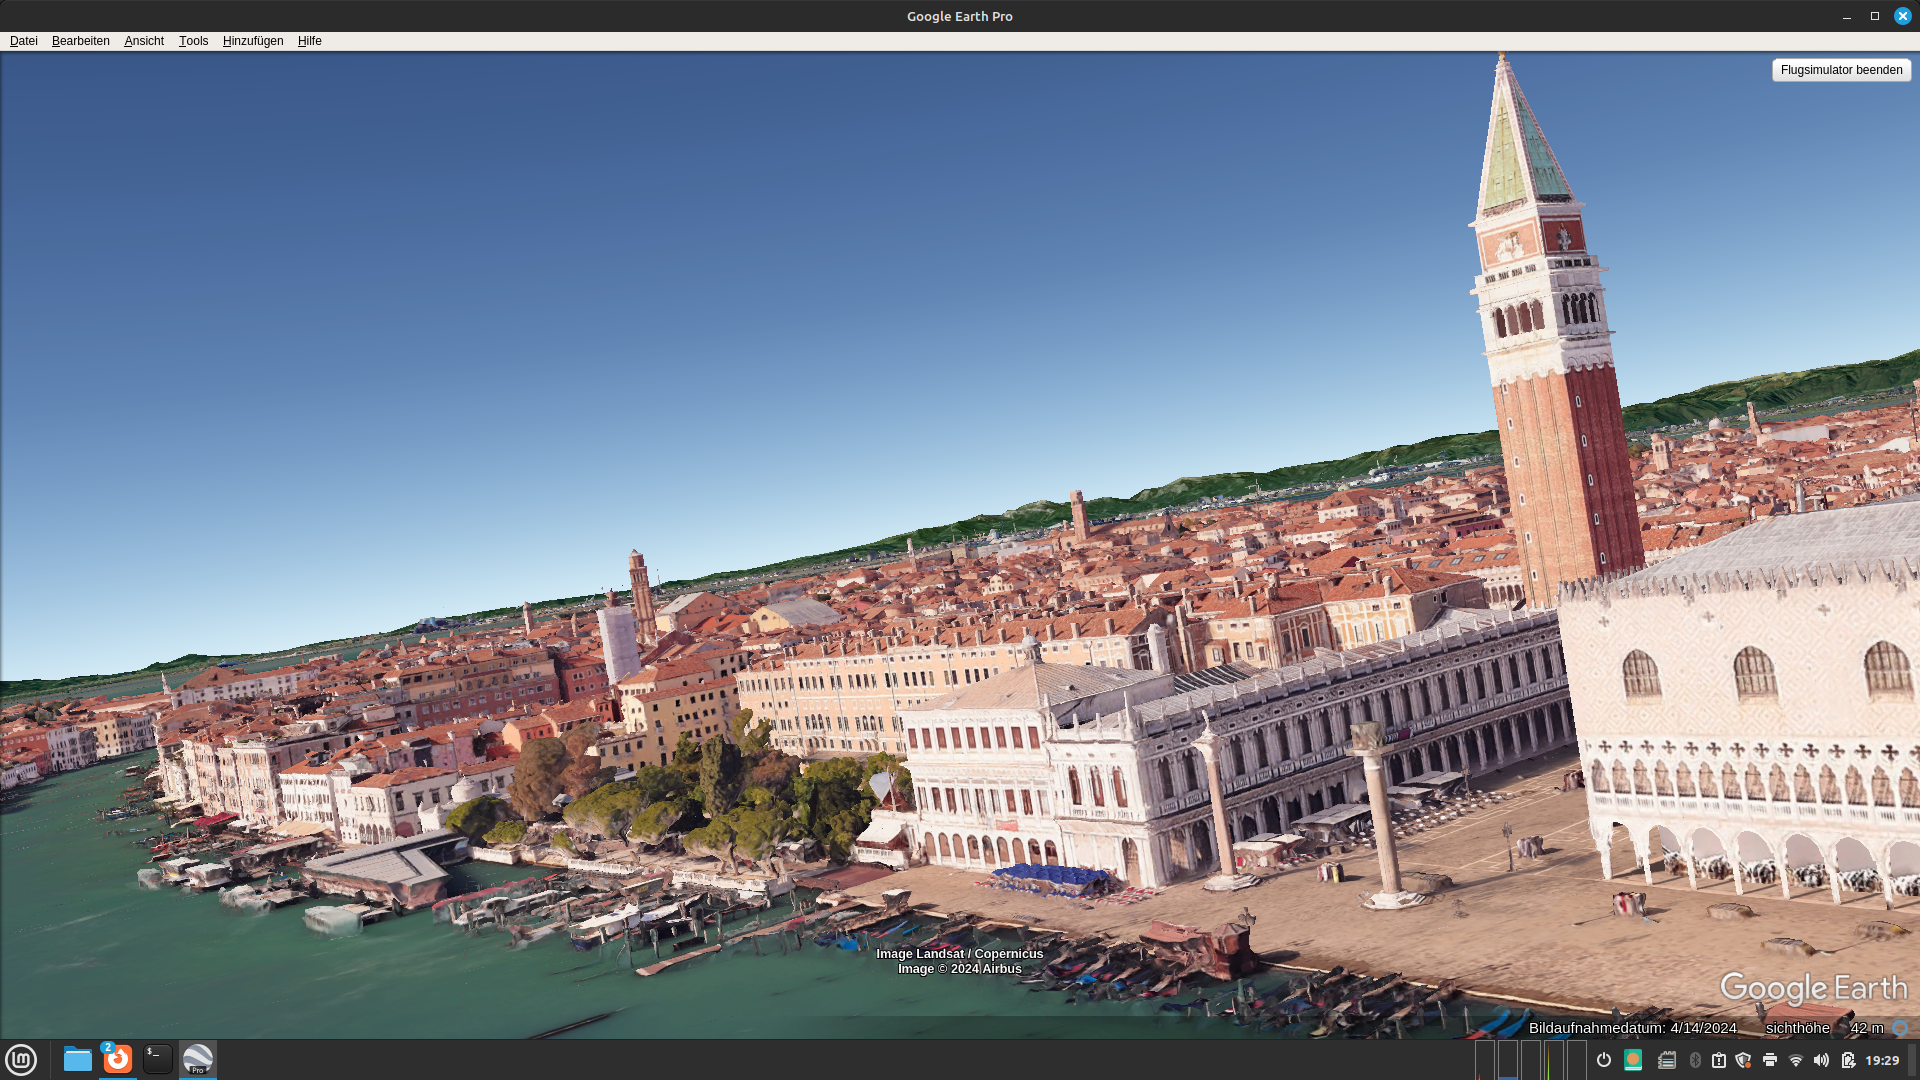
Task: Open the Hilfe menu
Action: point(309,41)
